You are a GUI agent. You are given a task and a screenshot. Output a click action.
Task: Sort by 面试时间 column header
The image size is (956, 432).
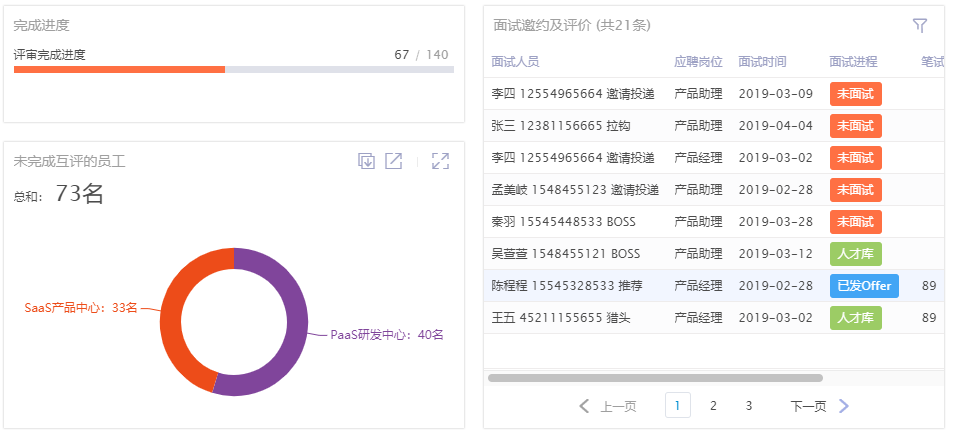pyautogui.click(x=762, y=62)
